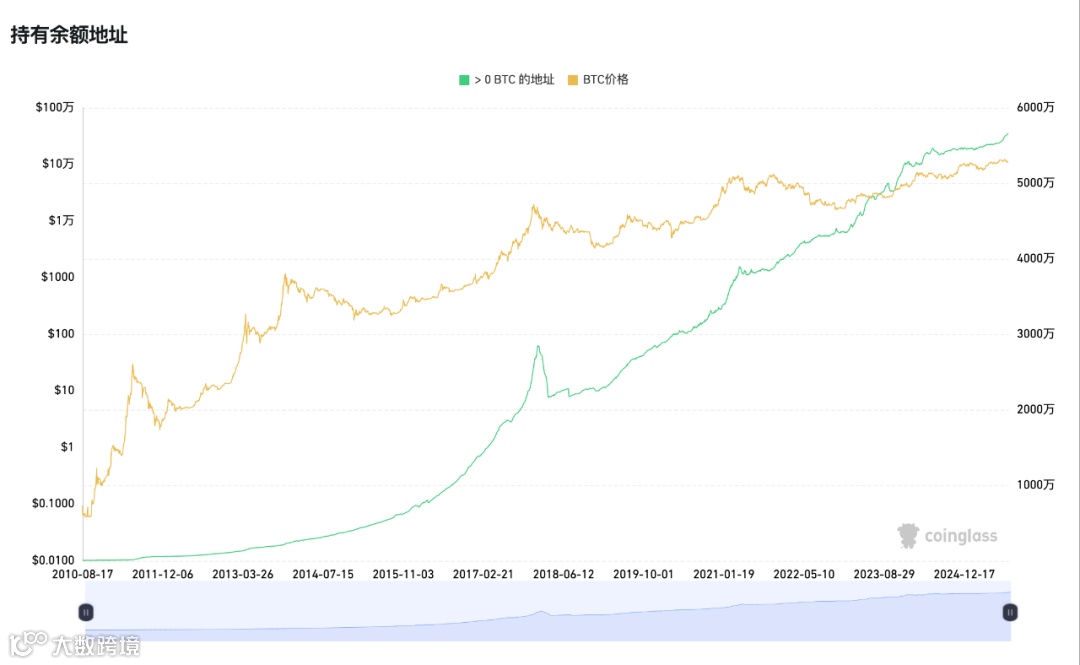Click the '2022-05-10' date label
This screenshot has width=1080, height=665.
(x=804, y=574)
